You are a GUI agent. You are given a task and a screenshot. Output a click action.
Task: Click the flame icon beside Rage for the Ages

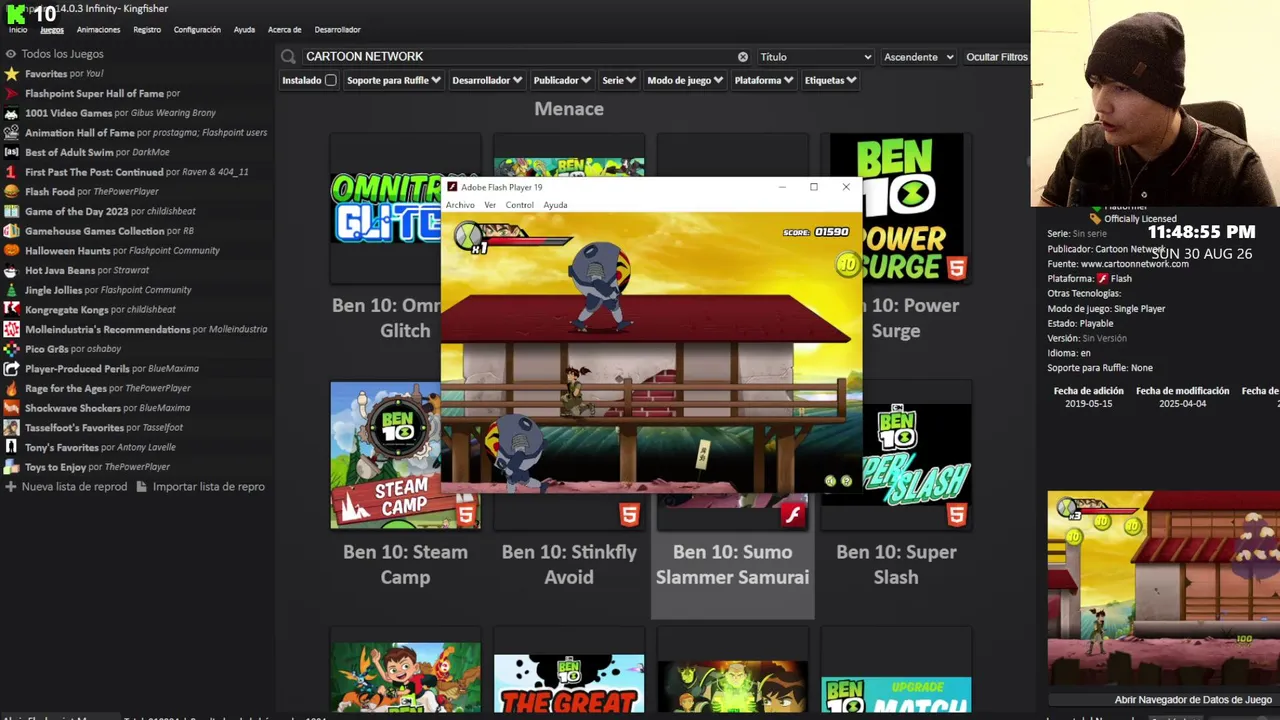[x=11, y=388]
